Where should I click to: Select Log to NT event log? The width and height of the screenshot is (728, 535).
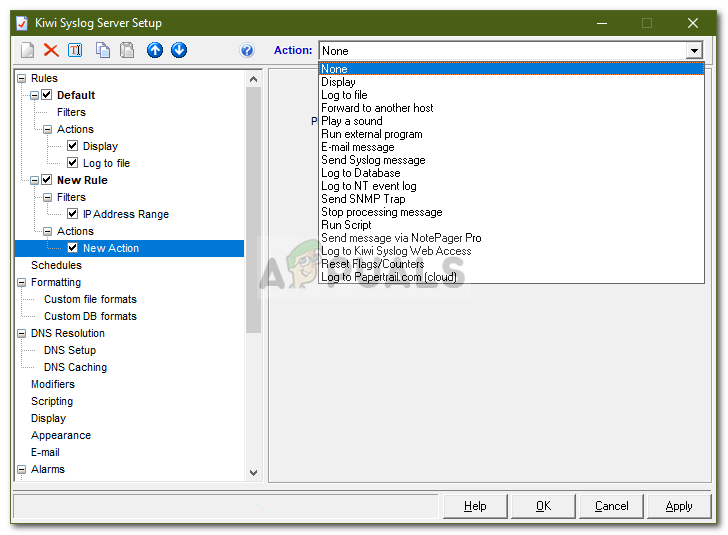(x=511, y=186)
